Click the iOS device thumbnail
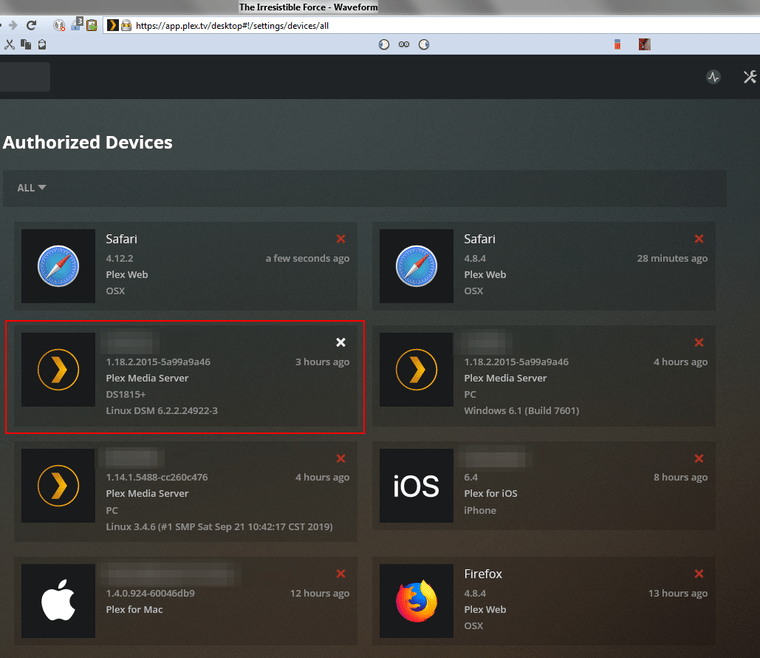 pos(416,486)
